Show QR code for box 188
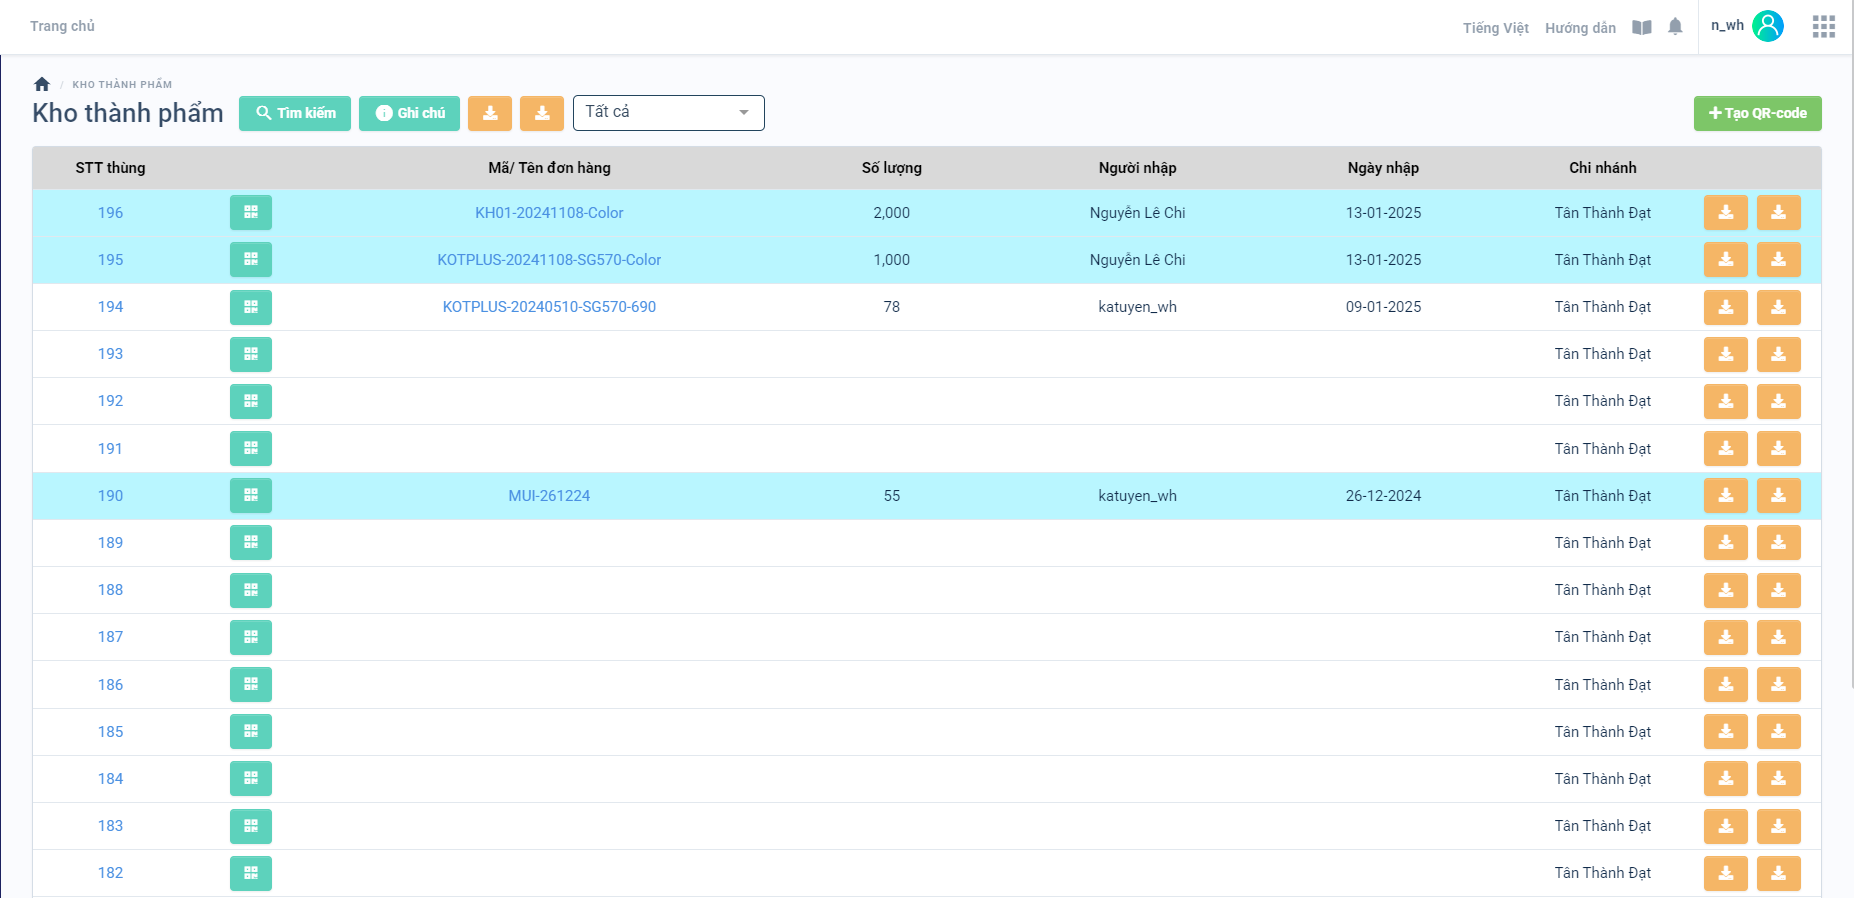The image size is (1854, 898). pos(251,590)
